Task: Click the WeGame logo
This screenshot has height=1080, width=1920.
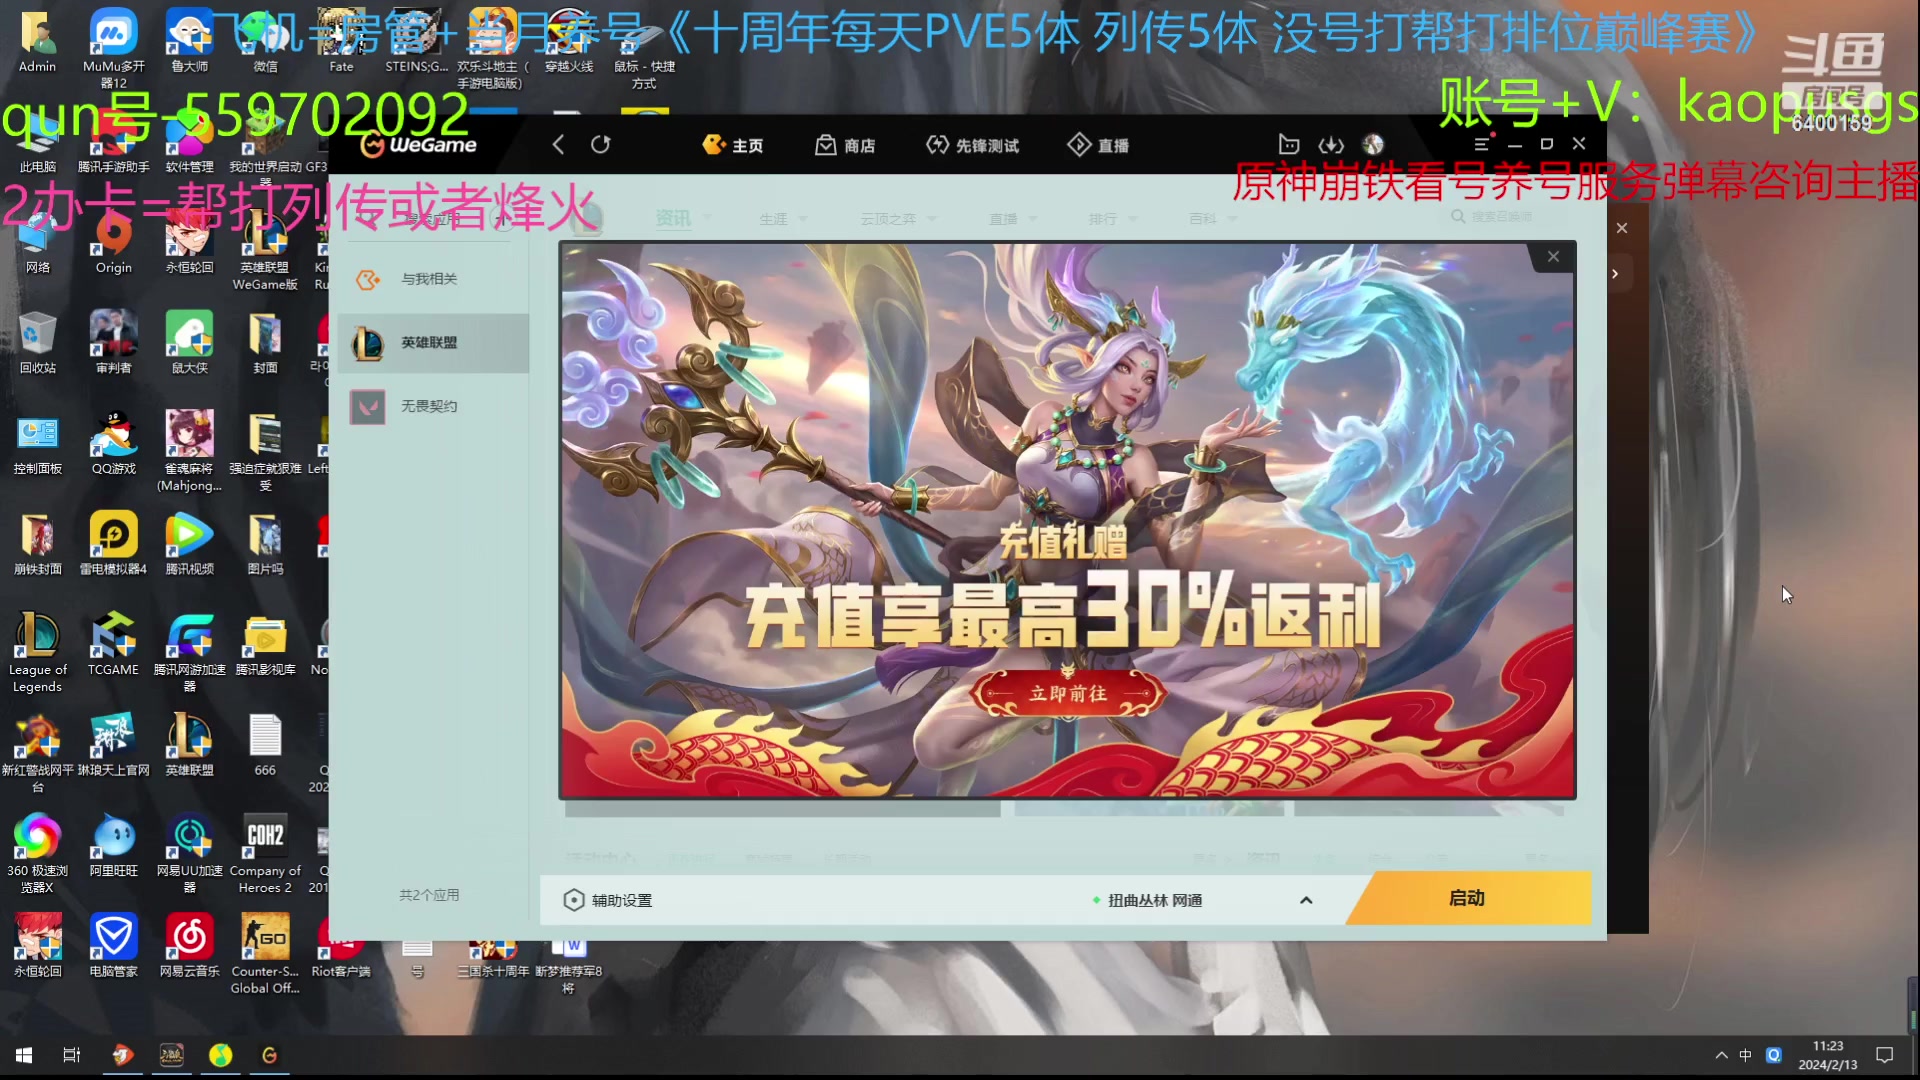Action: click(x=419, y=145)
